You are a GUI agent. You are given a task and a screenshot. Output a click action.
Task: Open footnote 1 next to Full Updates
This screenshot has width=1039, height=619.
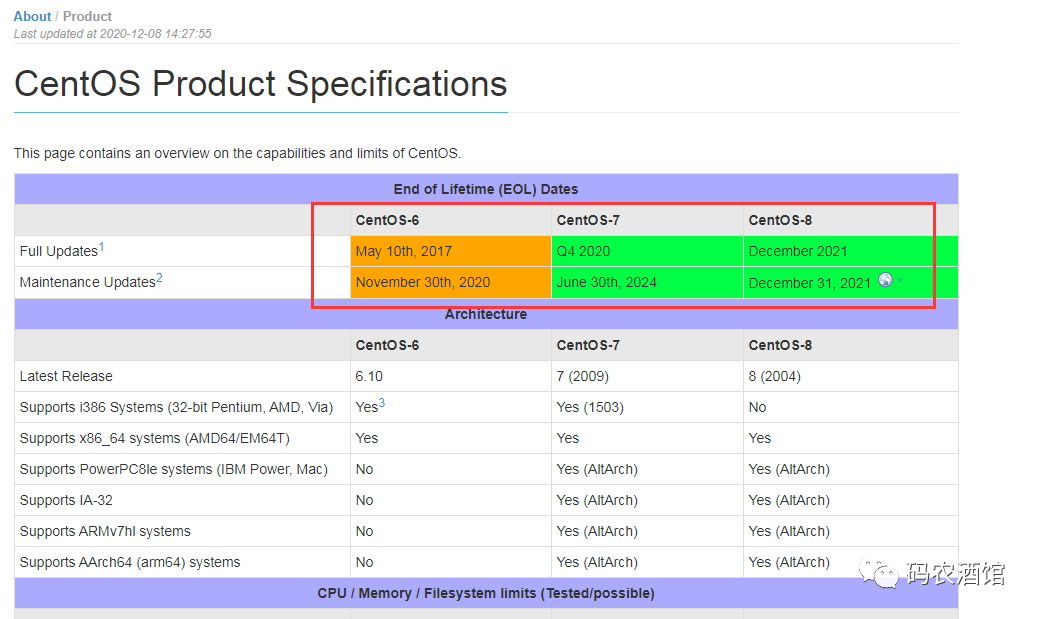tap(101, 247)
